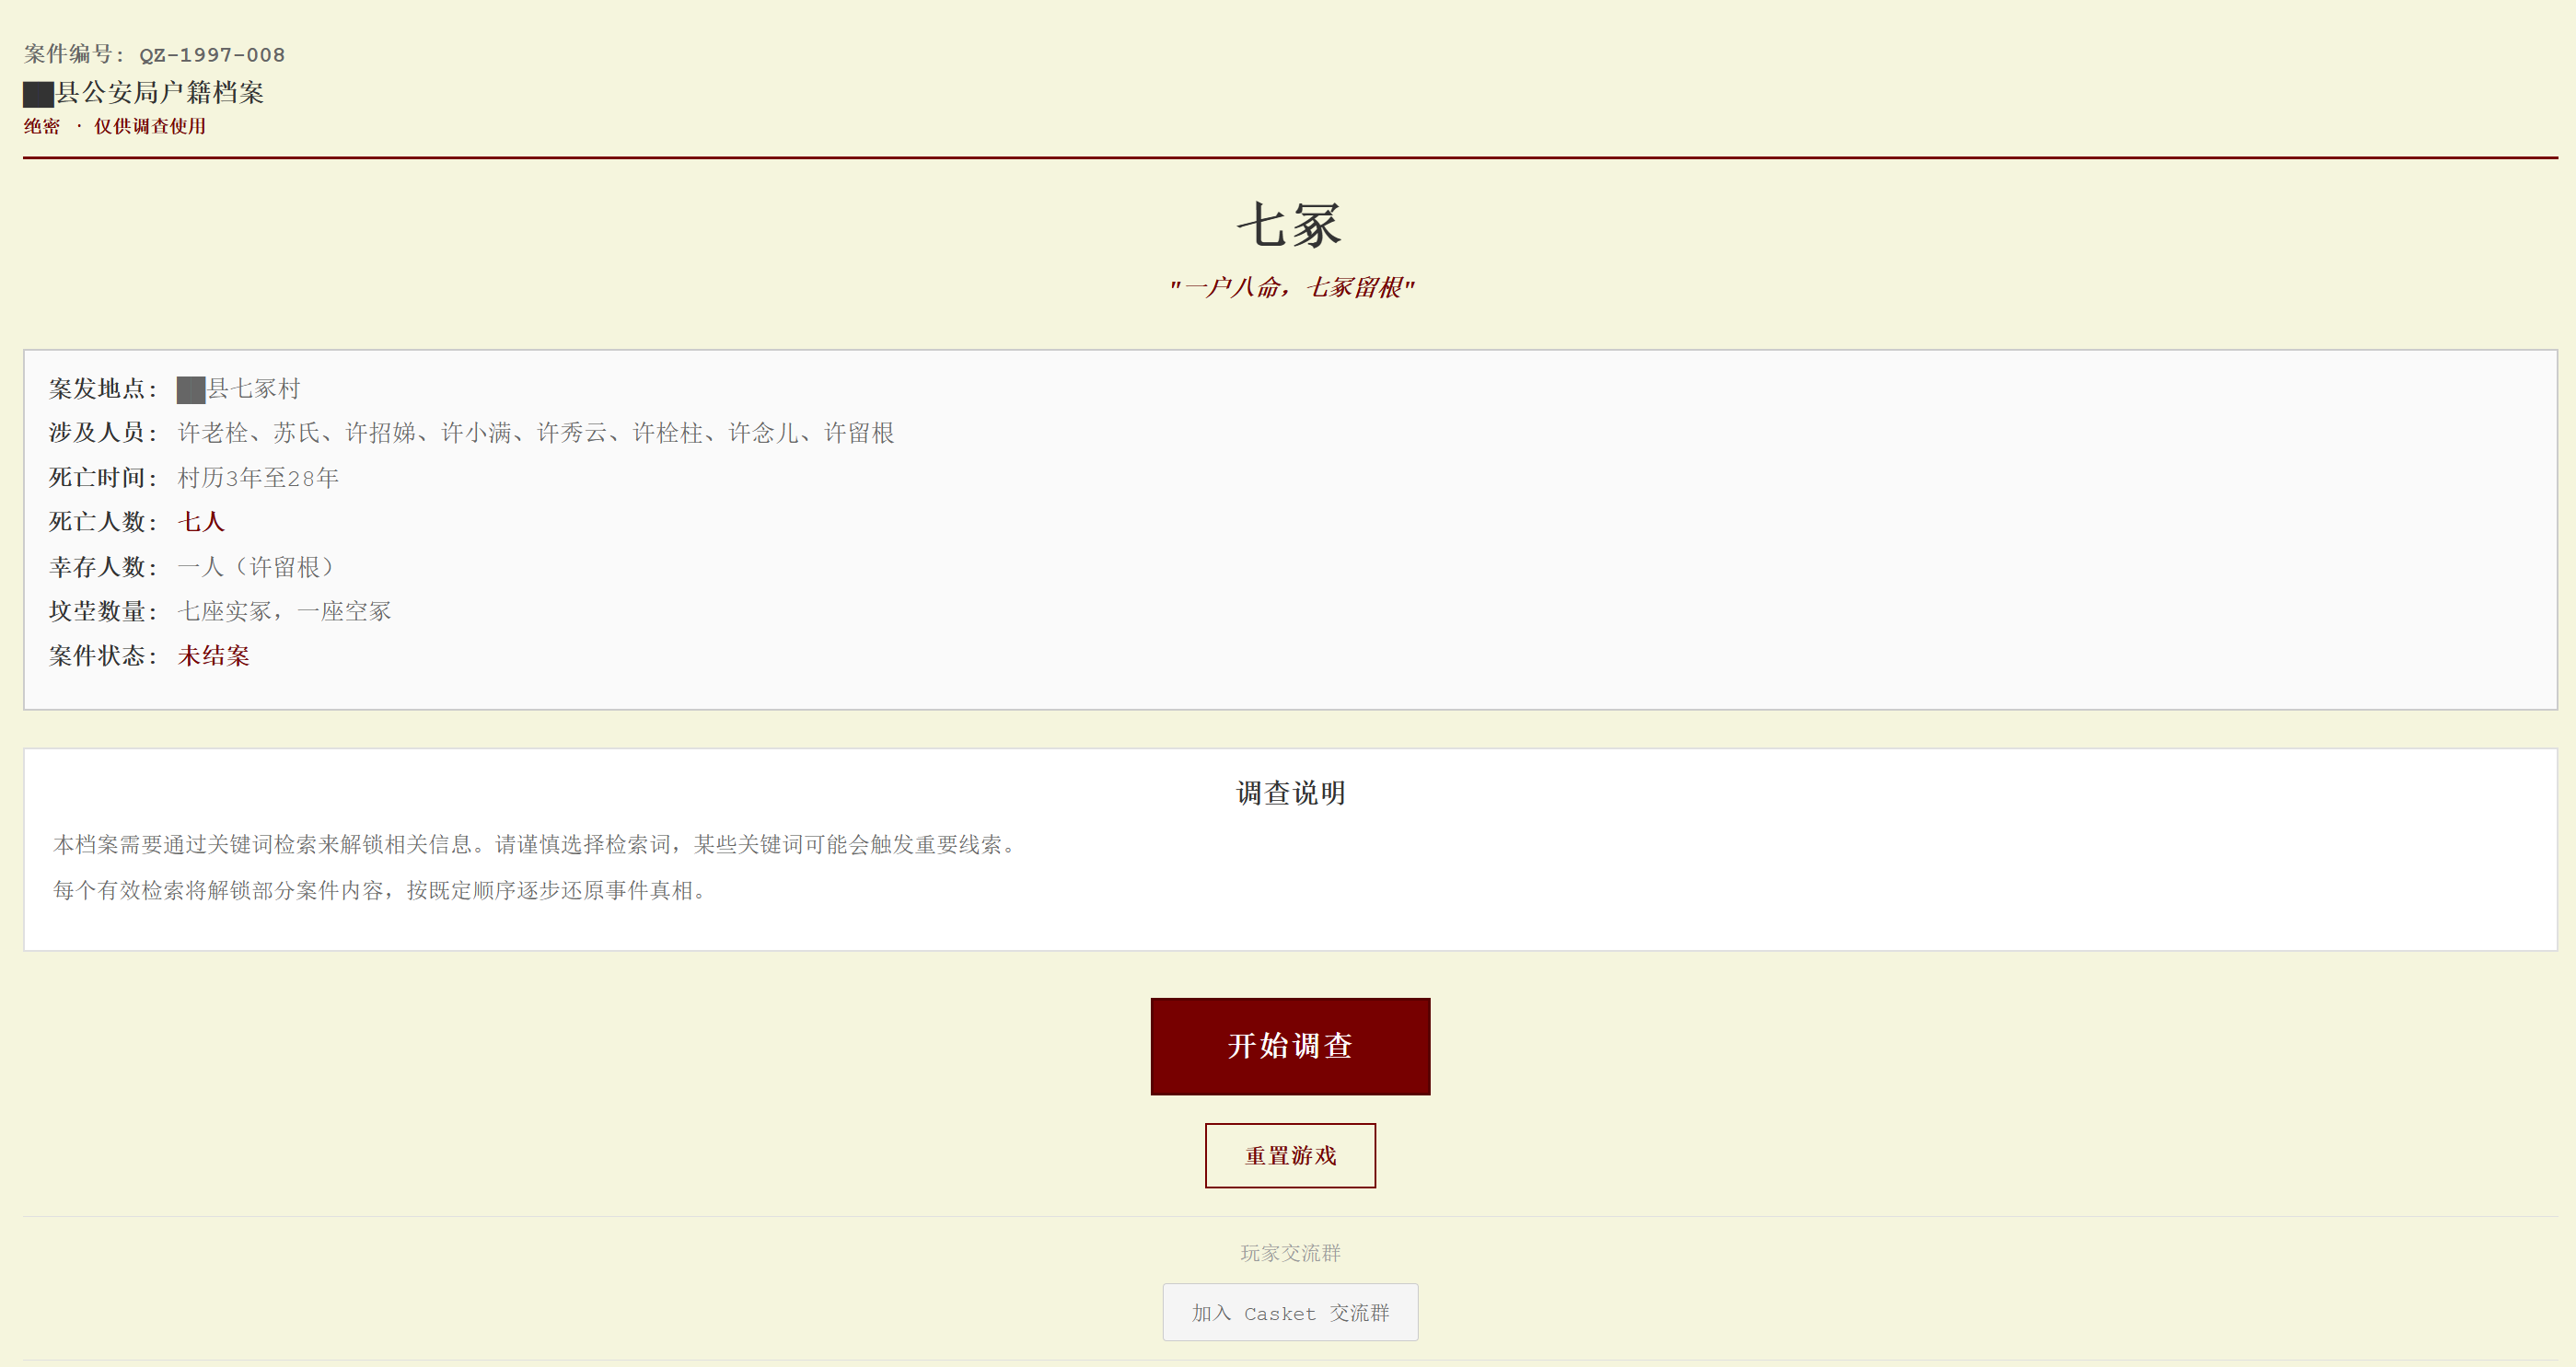The image size is (2576, 1367).
Task: Click death count value 七人
Action: 201,522
